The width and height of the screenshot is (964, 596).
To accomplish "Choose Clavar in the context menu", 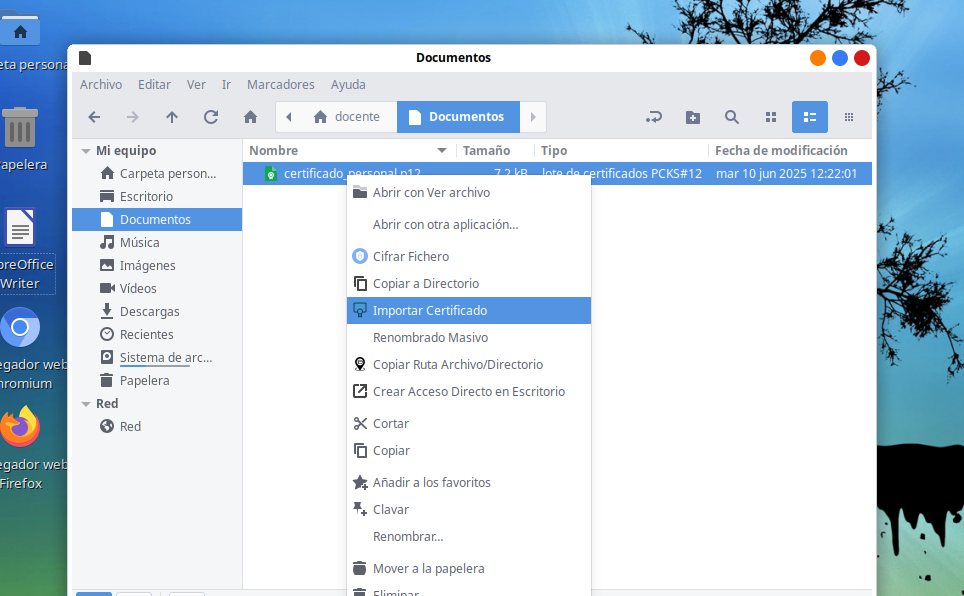I will 468,510.
